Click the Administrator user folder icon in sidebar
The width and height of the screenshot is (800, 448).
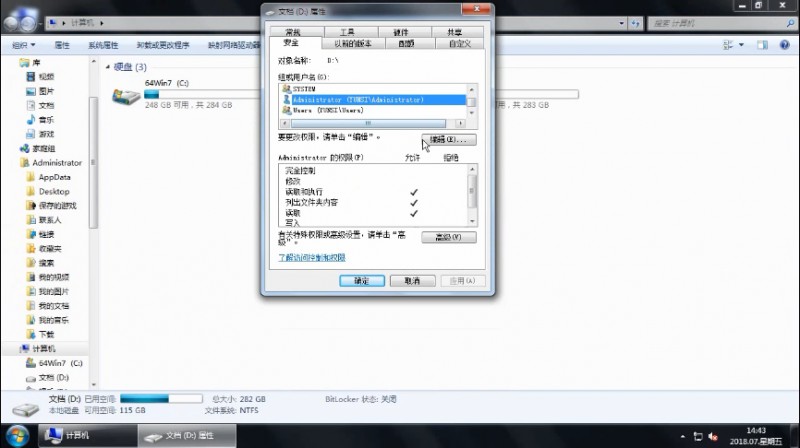click(24, 163)
